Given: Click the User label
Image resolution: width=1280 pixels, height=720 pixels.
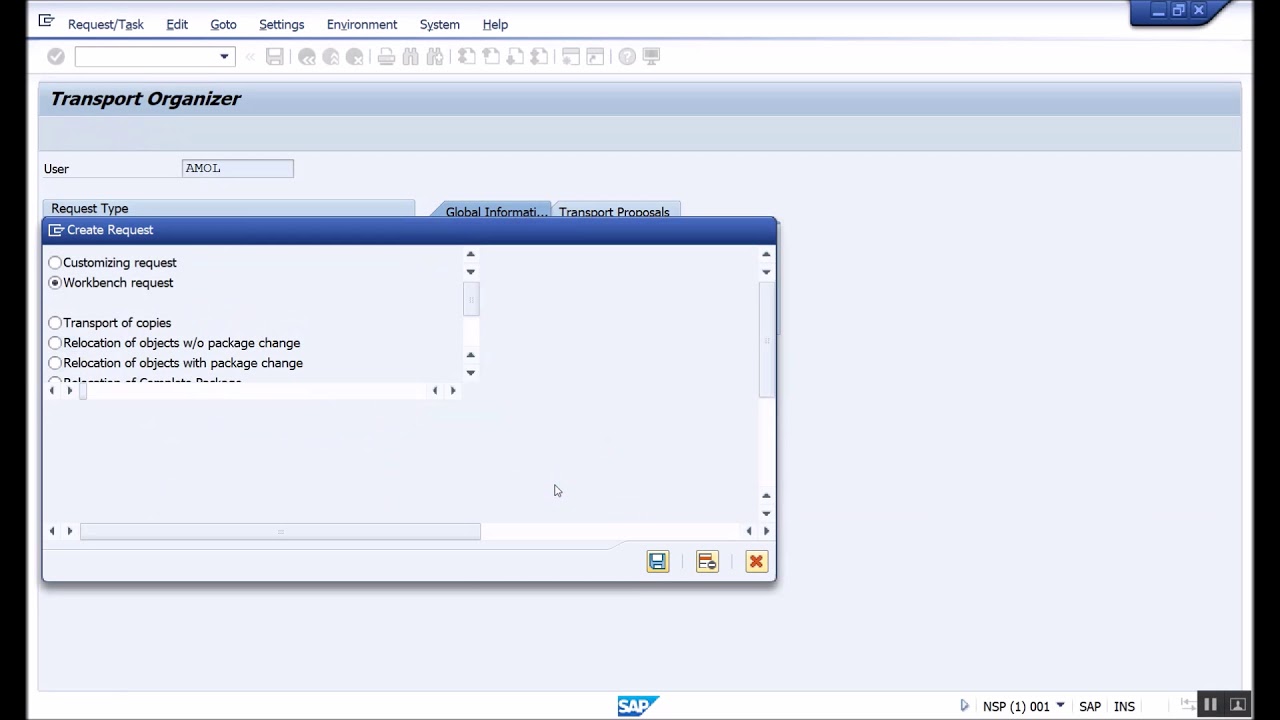Looking at the screenshot, I should pos(56,169).
